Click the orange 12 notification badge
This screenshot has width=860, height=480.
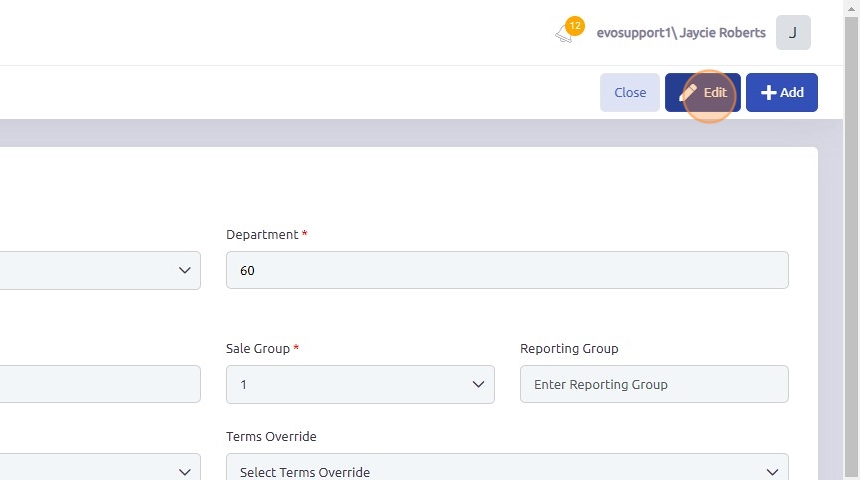pos(575,26)
